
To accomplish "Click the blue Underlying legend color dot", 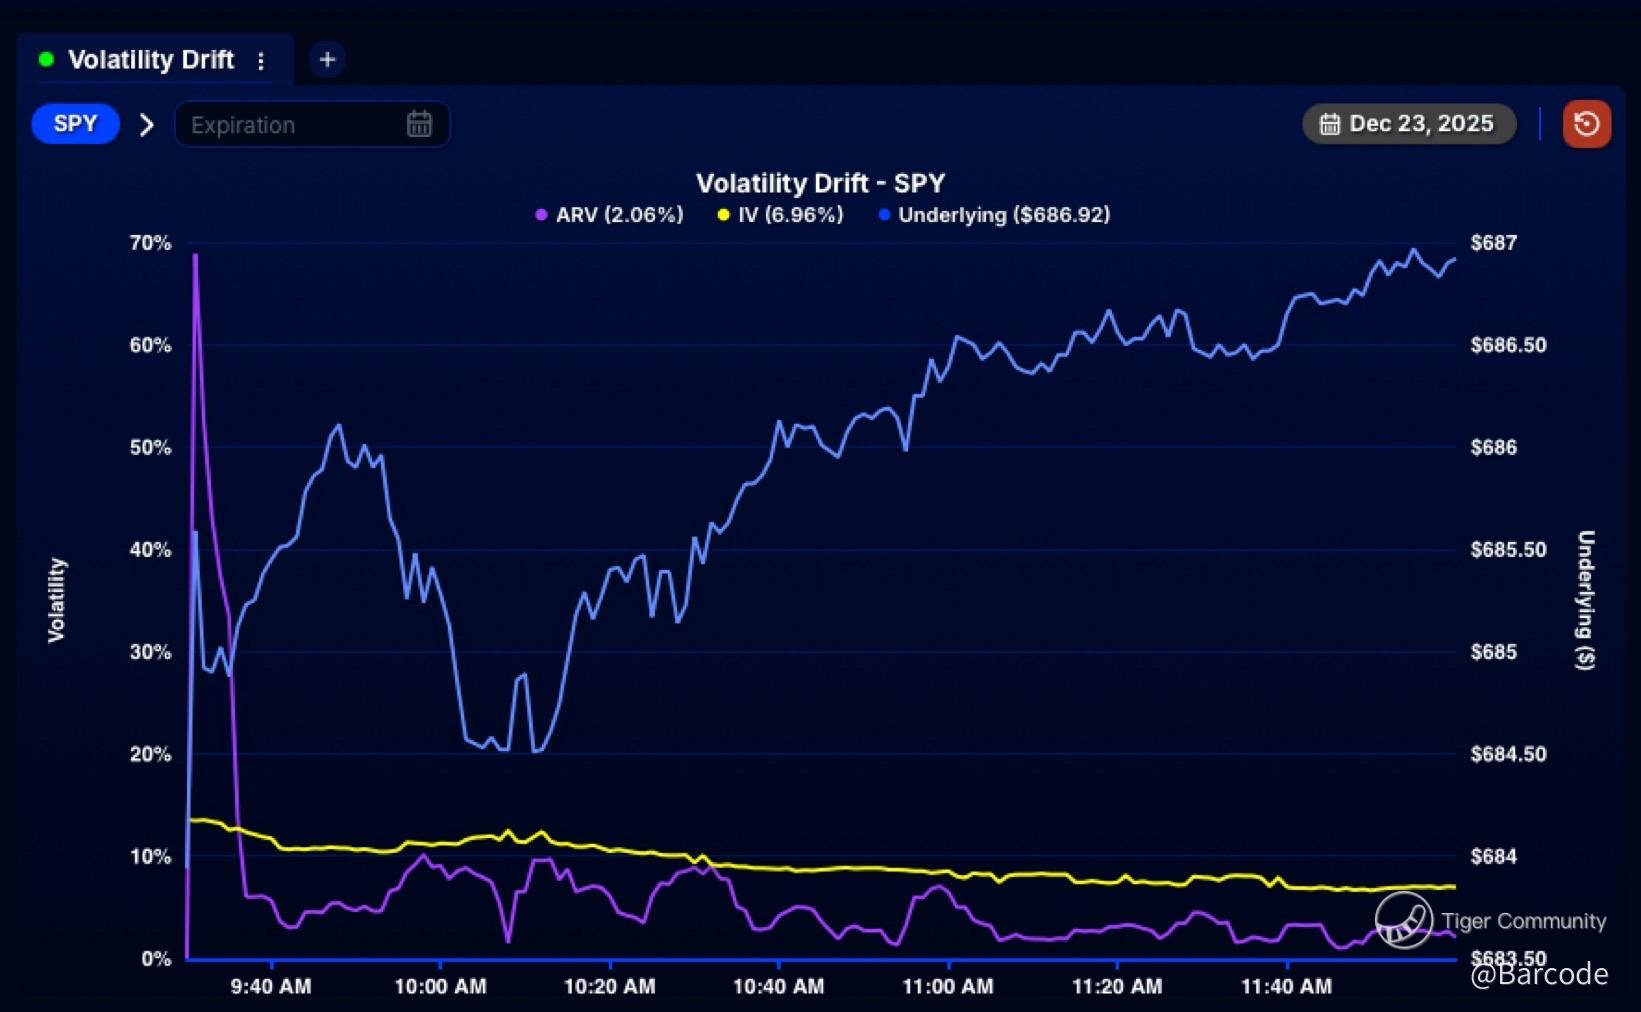I will (884, 215).
